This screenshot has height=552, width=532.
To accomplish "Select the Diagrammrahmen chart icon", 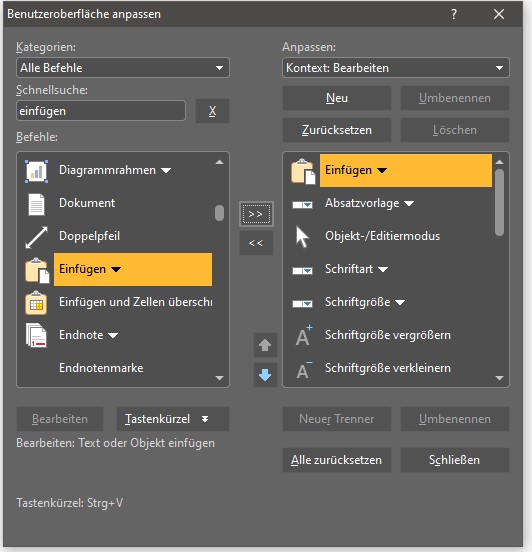I will [x=36, y=171].
